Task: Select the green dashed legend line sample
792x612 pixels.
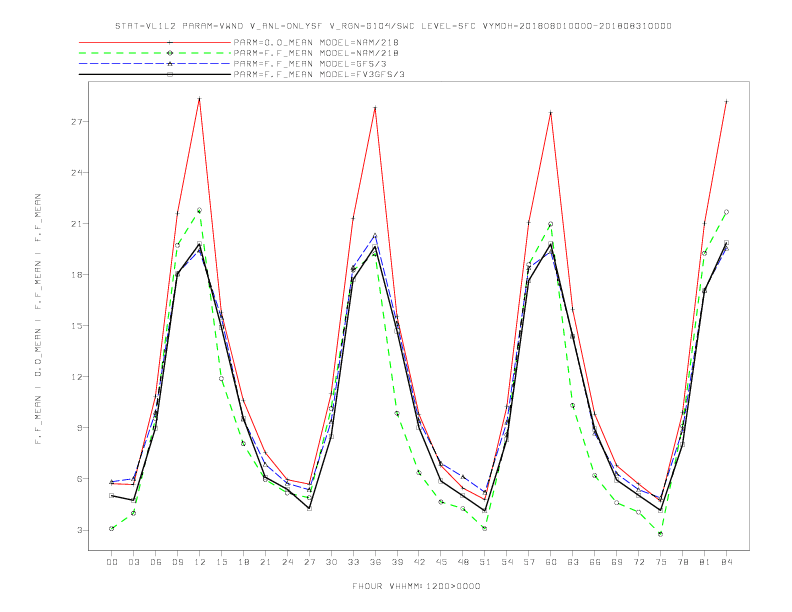Action: point(155,53)
